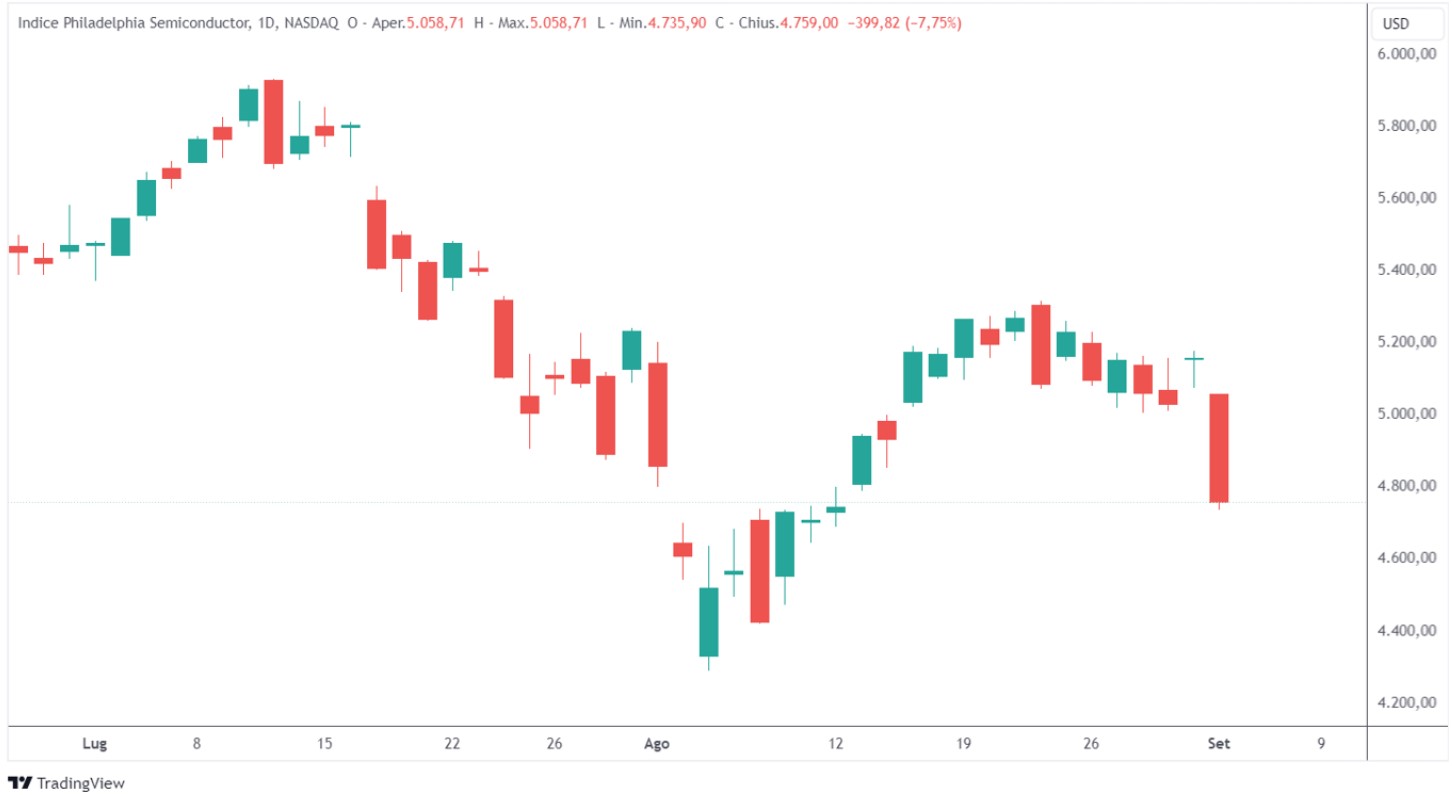This screenshot has width=1452, height=795.
Task: Click the NASDAQ exchange label in header
Action: click(x=311, y=23)
